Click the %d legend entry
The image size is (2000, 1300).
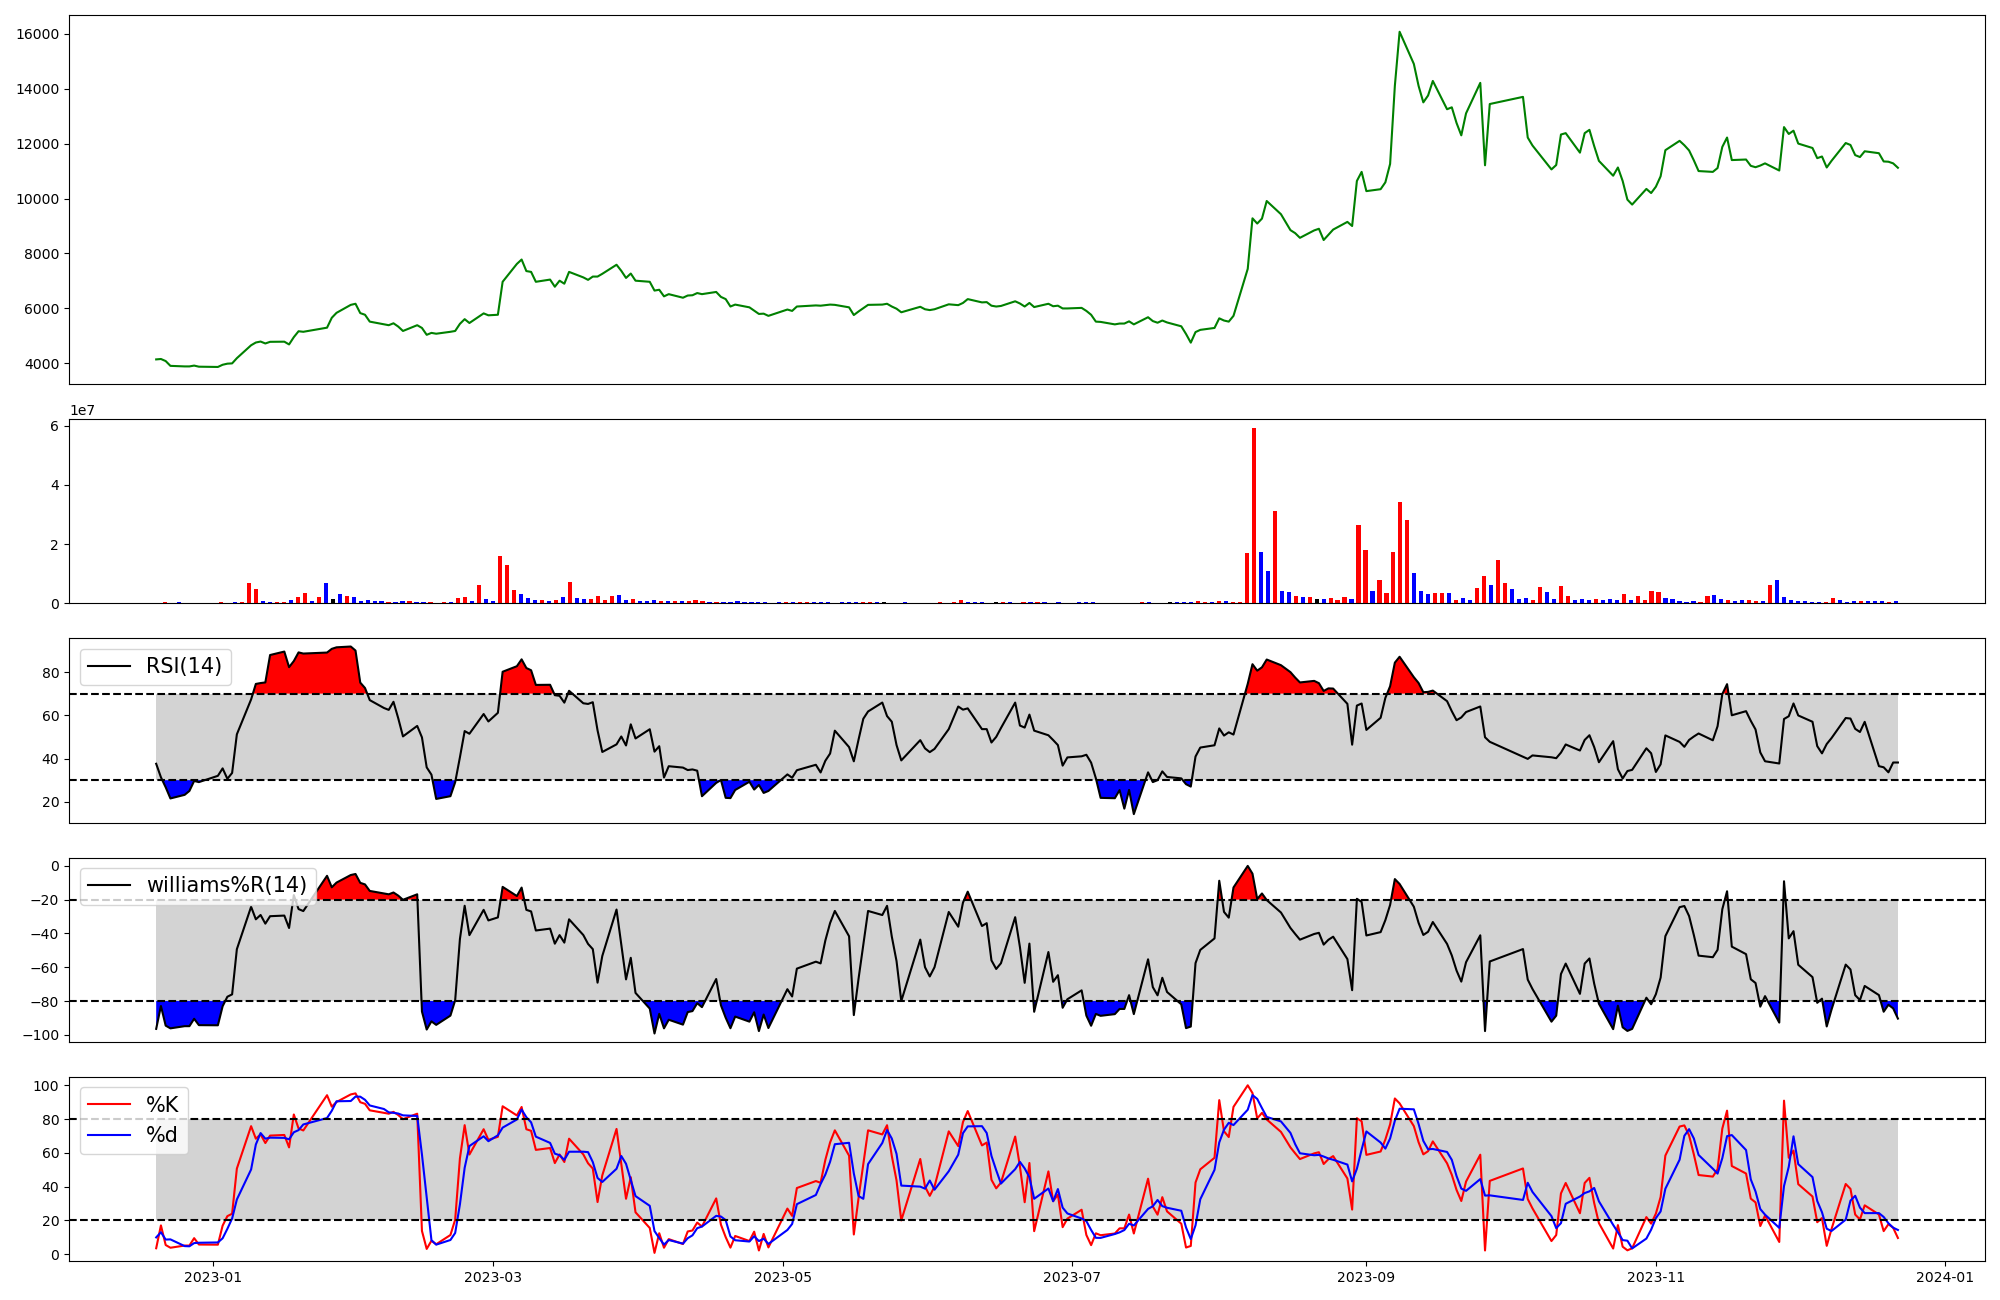(x=162, y=1135)
